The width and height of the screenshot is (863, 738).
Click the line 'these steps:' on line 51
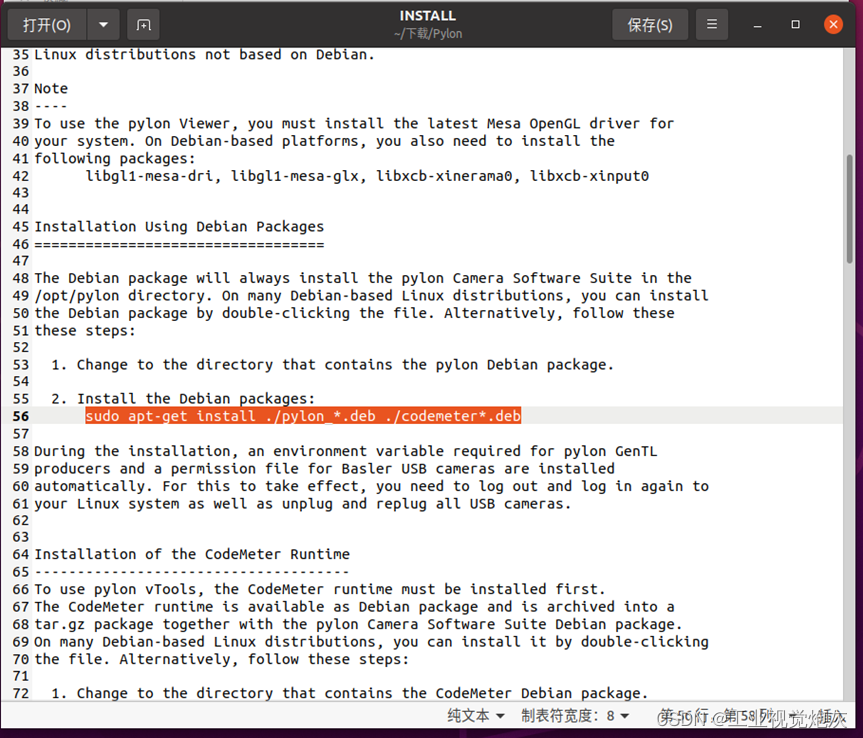point(85,331)
